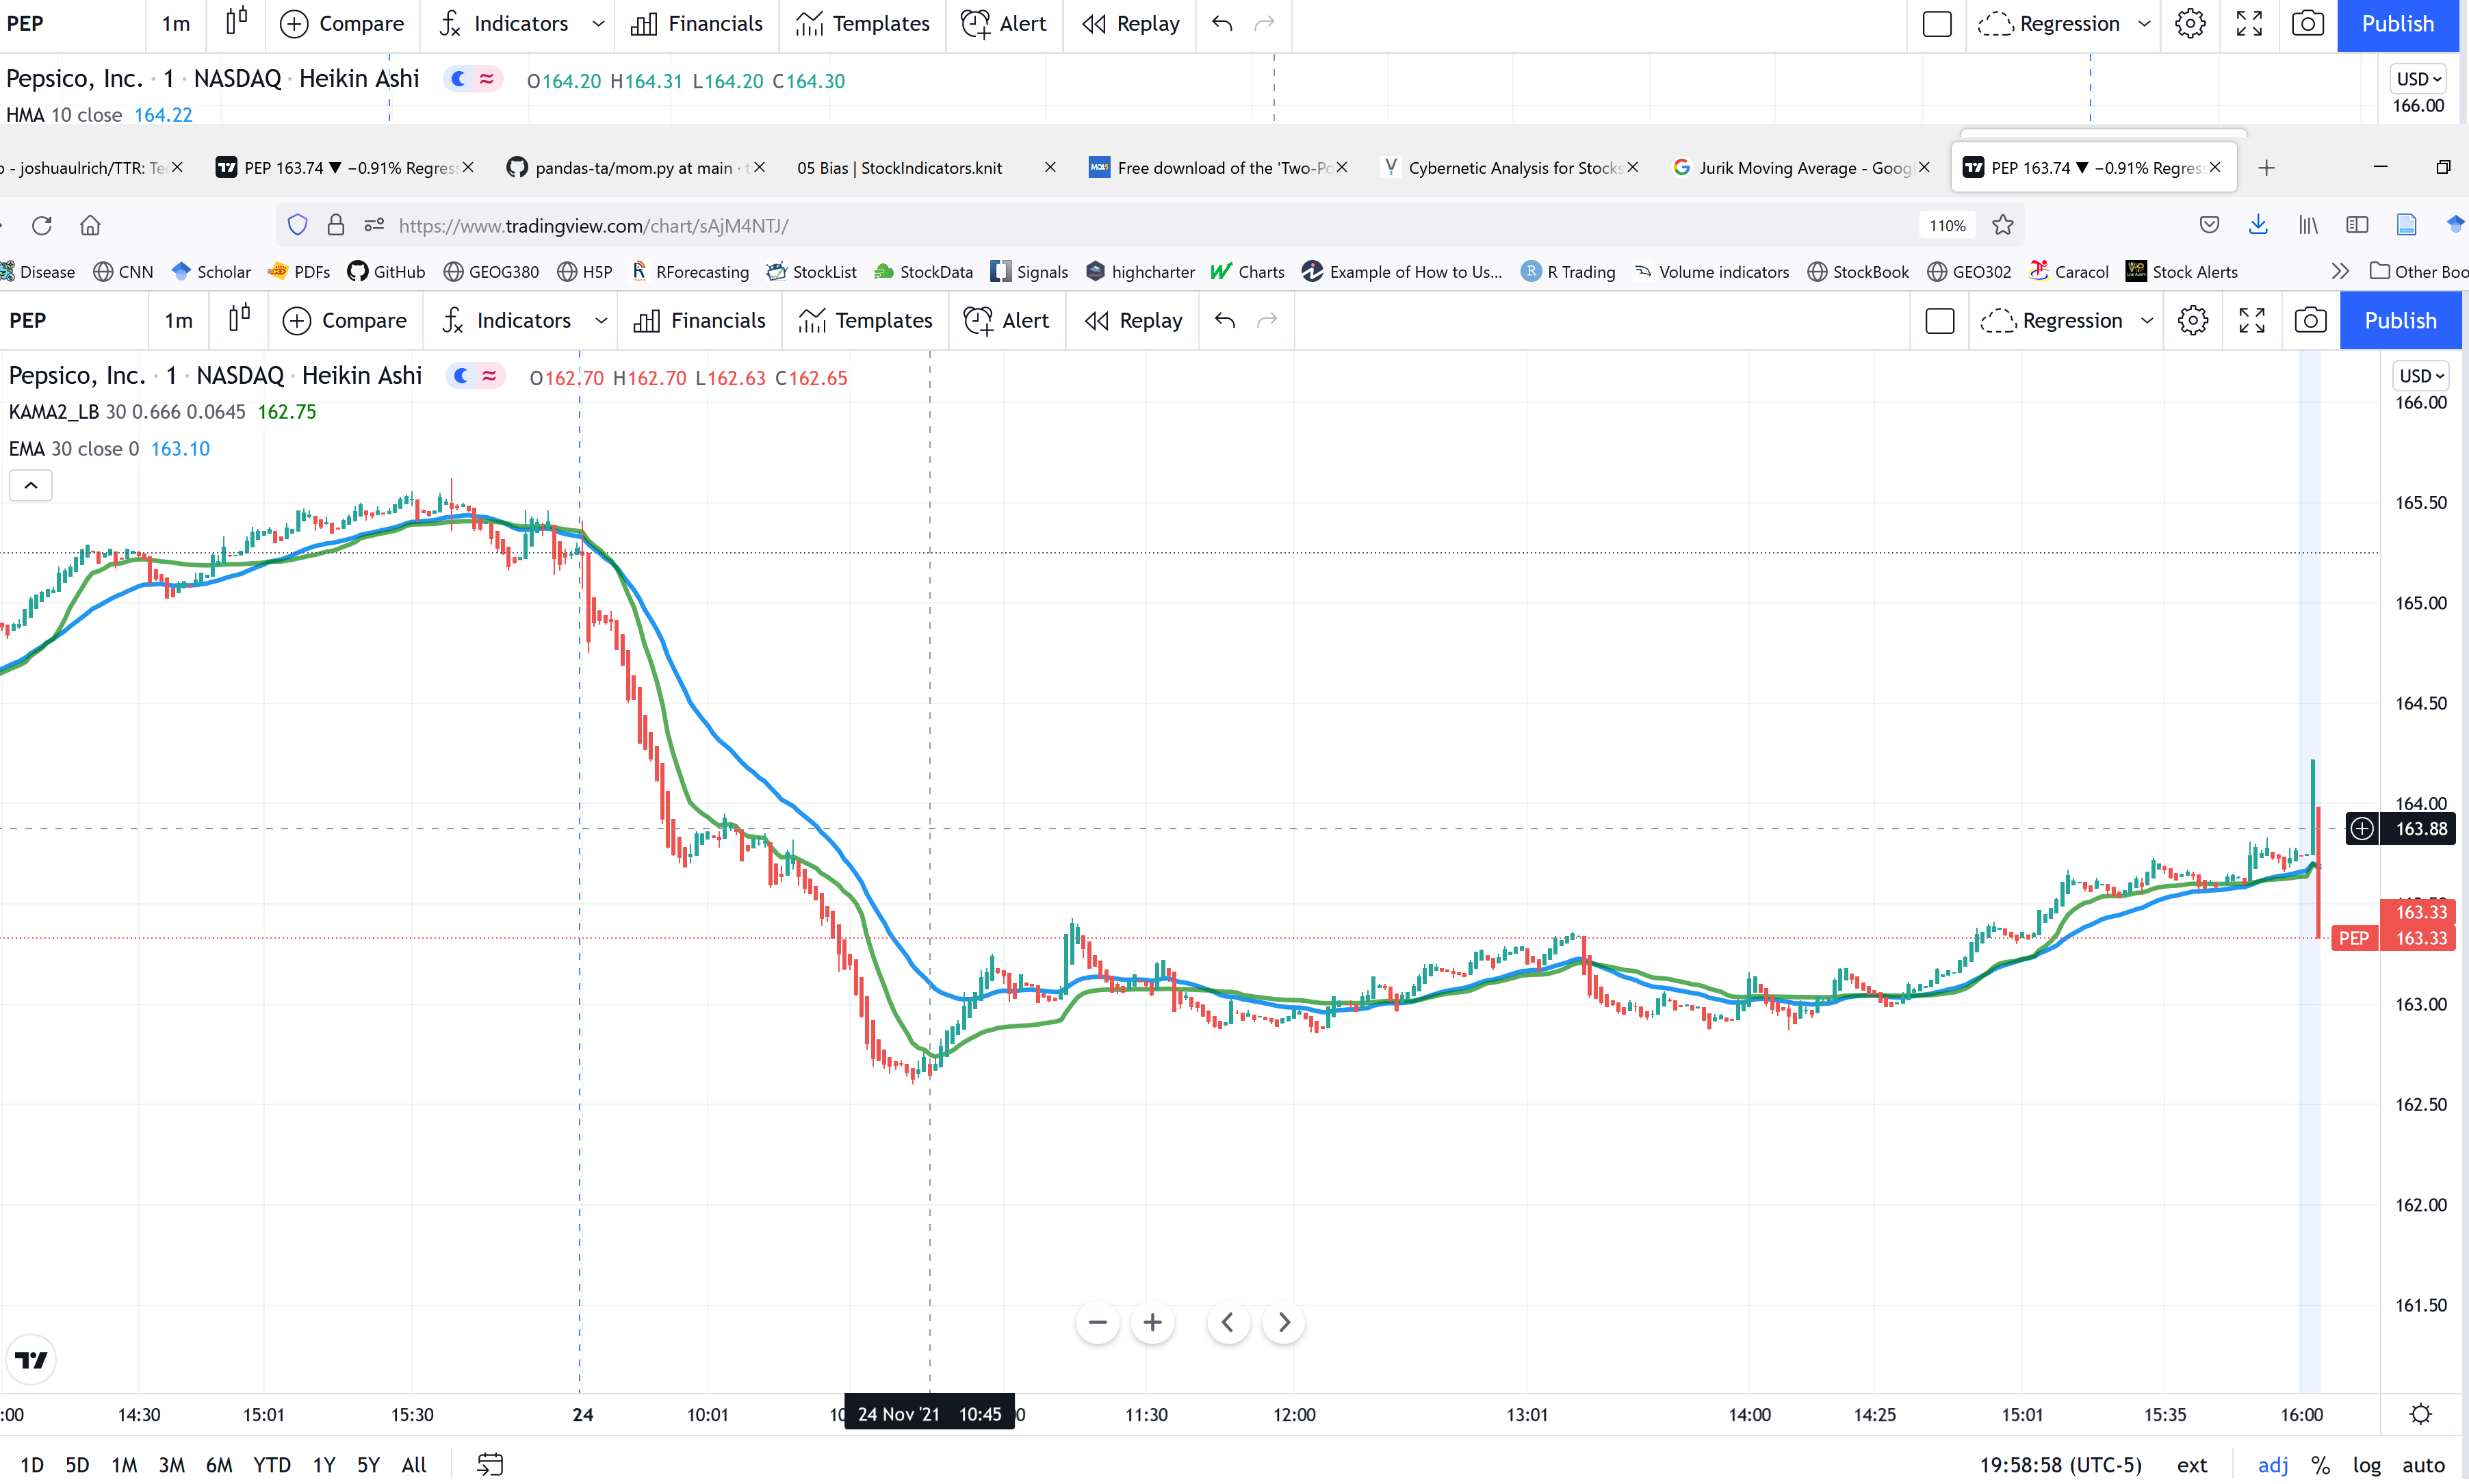2469x1484 pixels.
Task: Open Other Bookmarks folder
Action: click(2418, 271)
